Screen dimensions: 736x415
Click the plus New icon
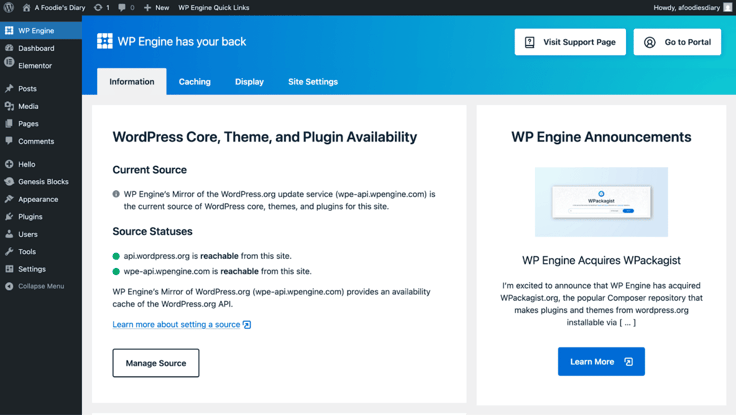[147, 8]
